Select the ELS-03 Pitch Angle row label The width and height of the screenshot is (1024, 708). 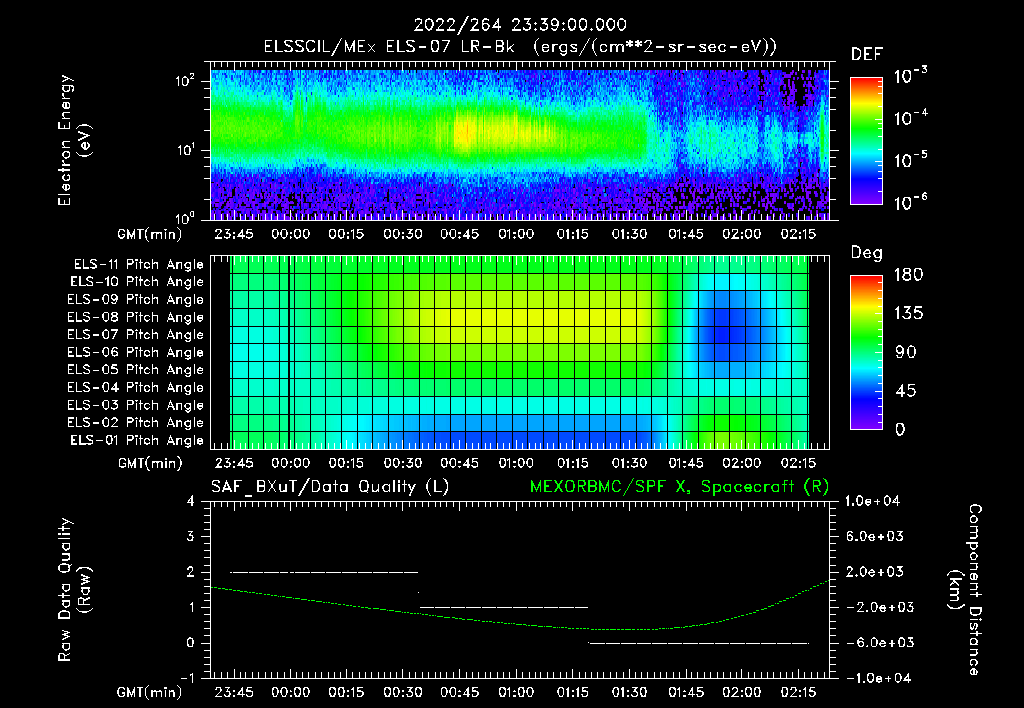(x=135, y=406)
